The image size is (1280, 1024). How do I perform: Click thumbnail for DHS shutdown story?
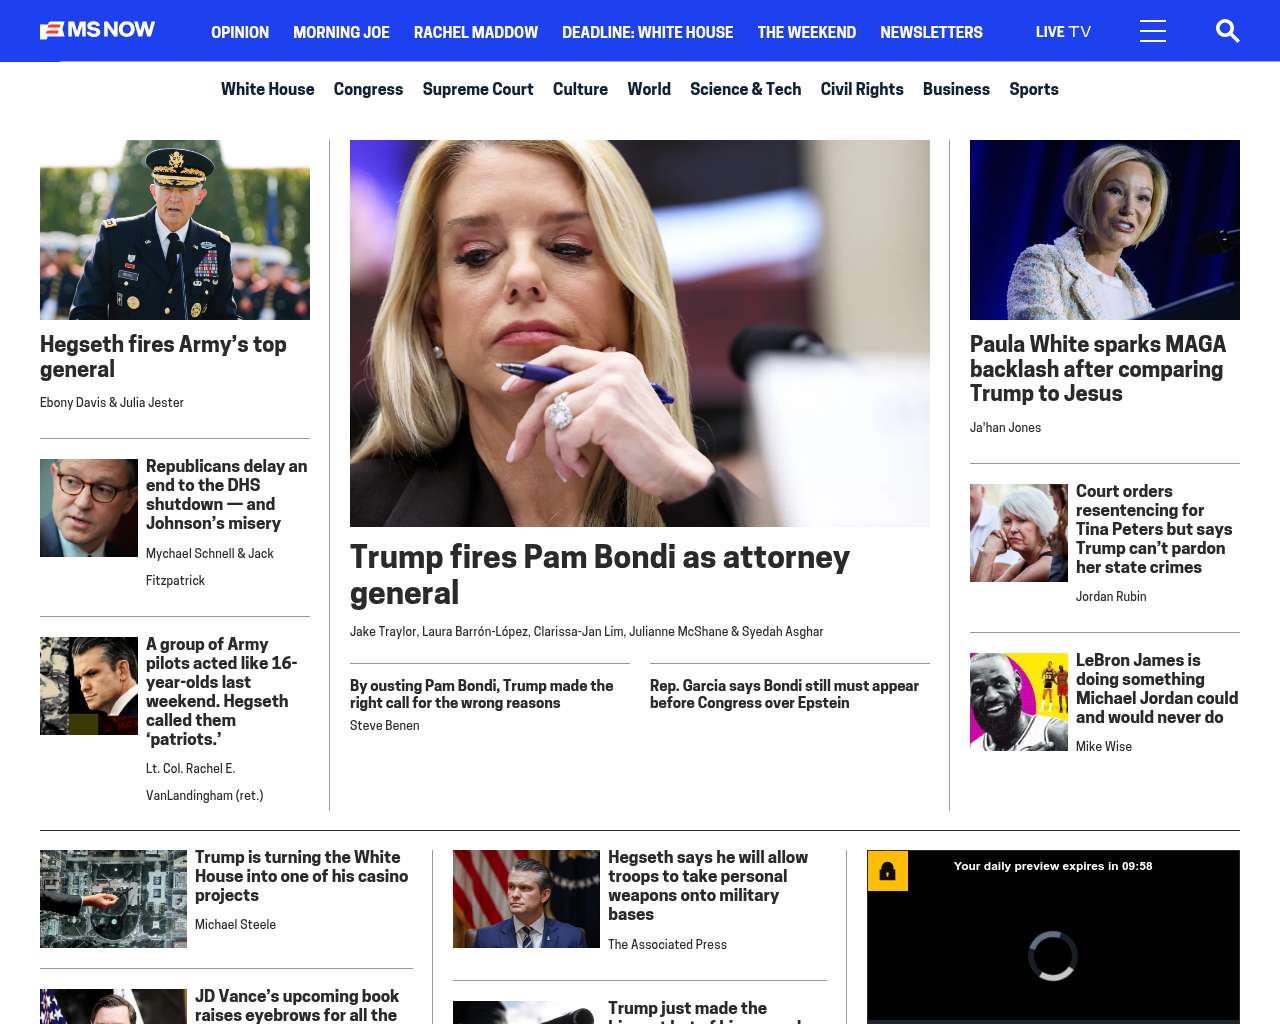[89, 508]
